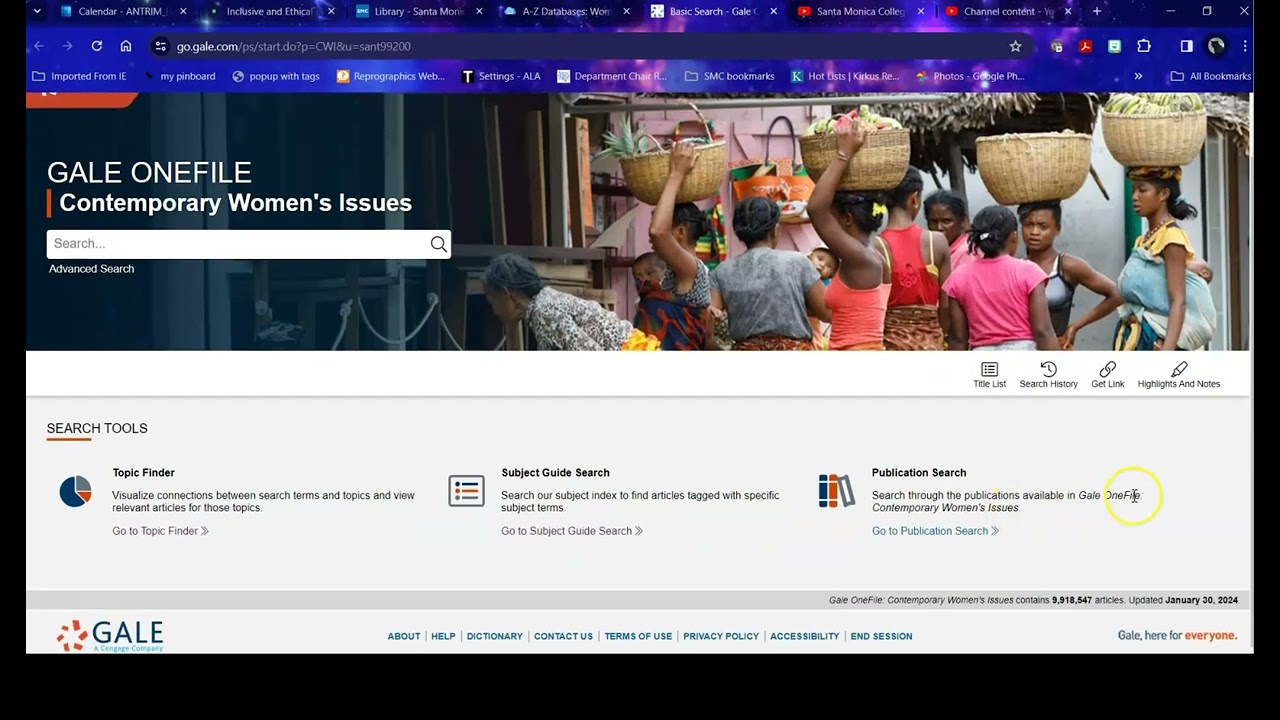
Task: View site information icon in address bar
Action: coord(160,46)
